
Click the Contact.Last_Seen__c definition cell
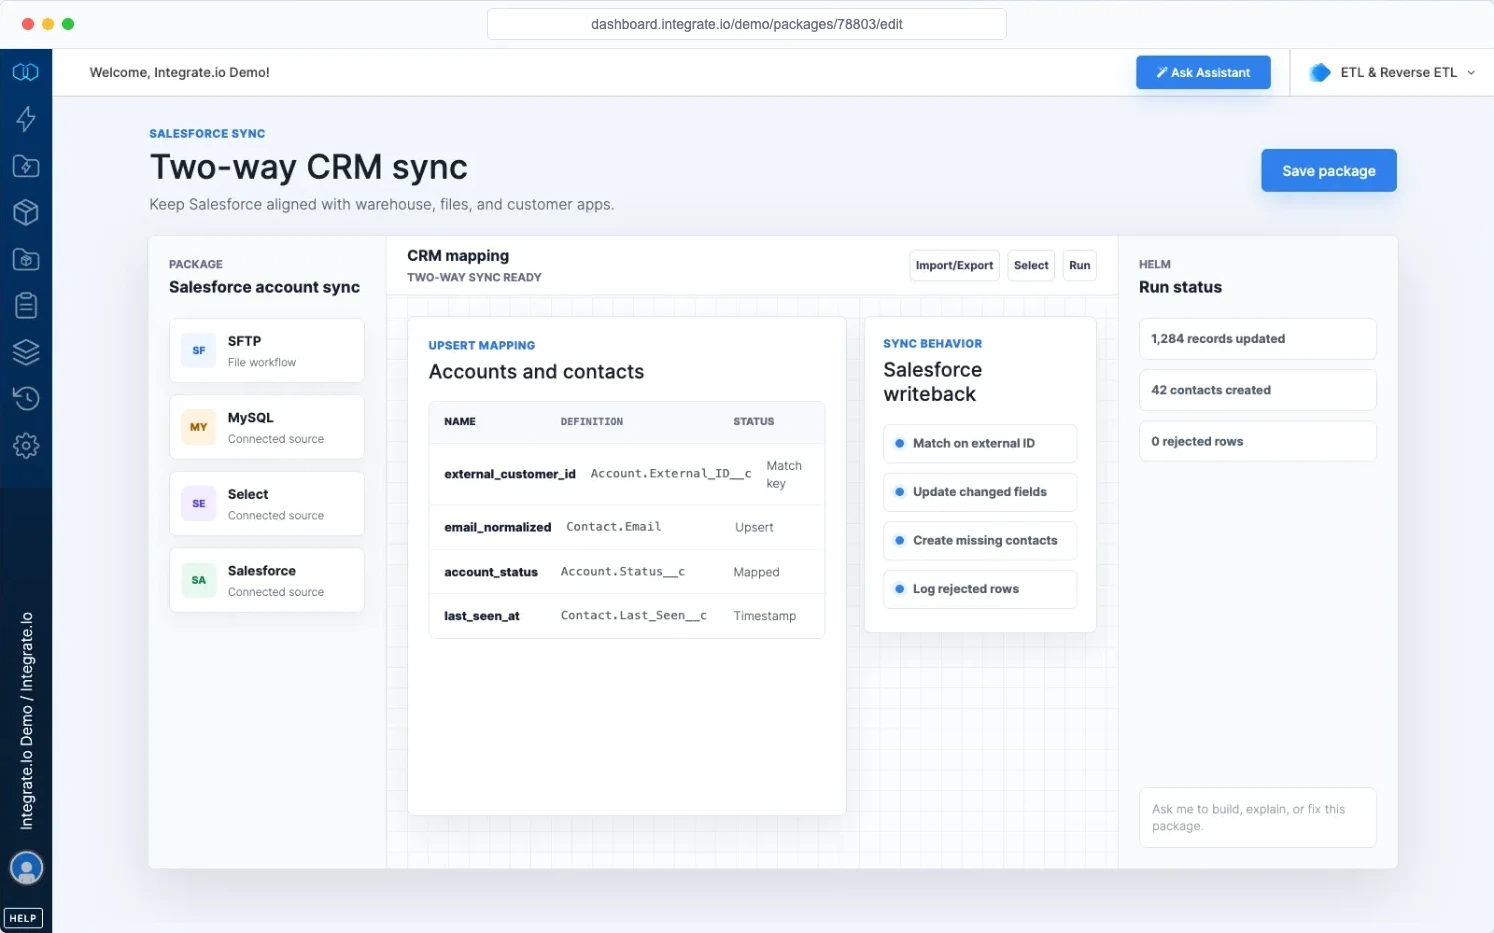pos(633,616)
